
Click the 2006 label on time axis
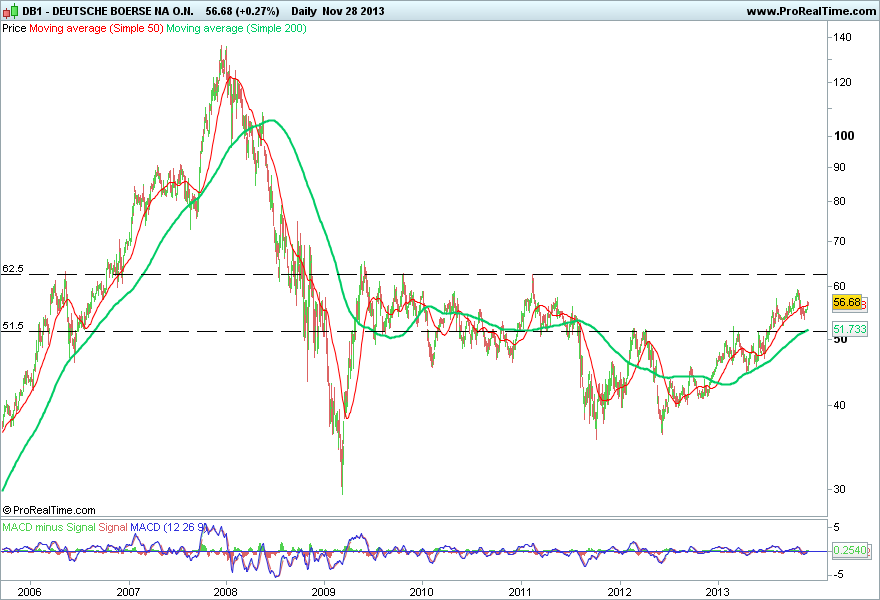[29, 592]
